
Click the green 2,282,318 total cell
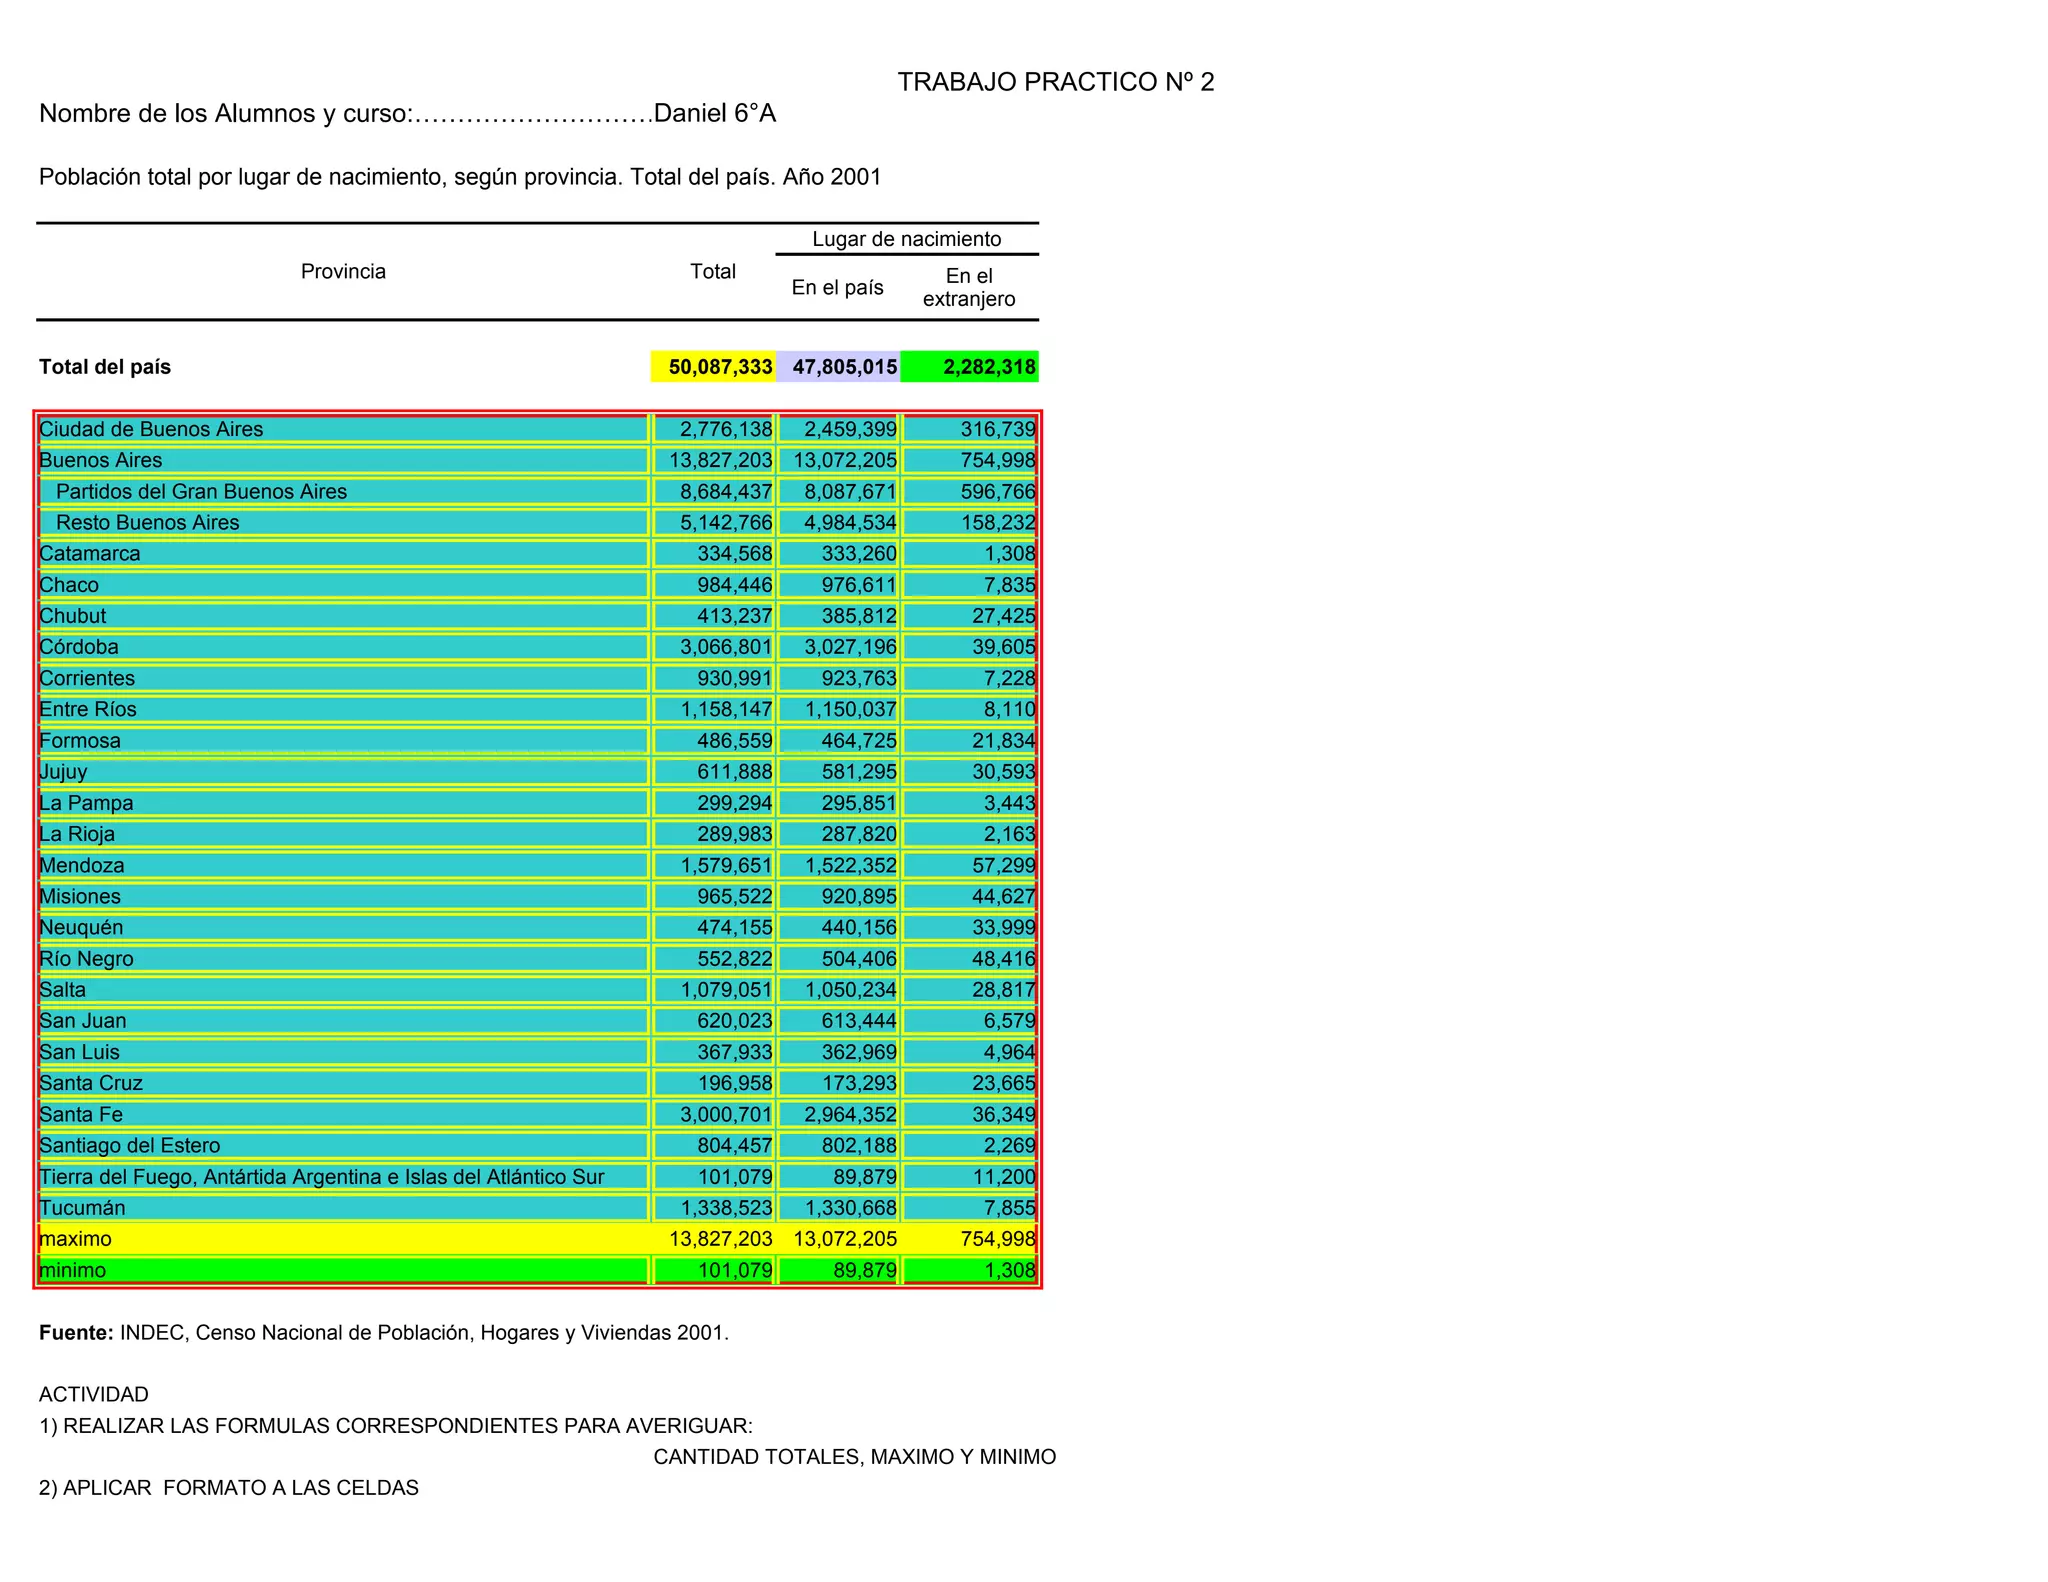pos(969,367)
